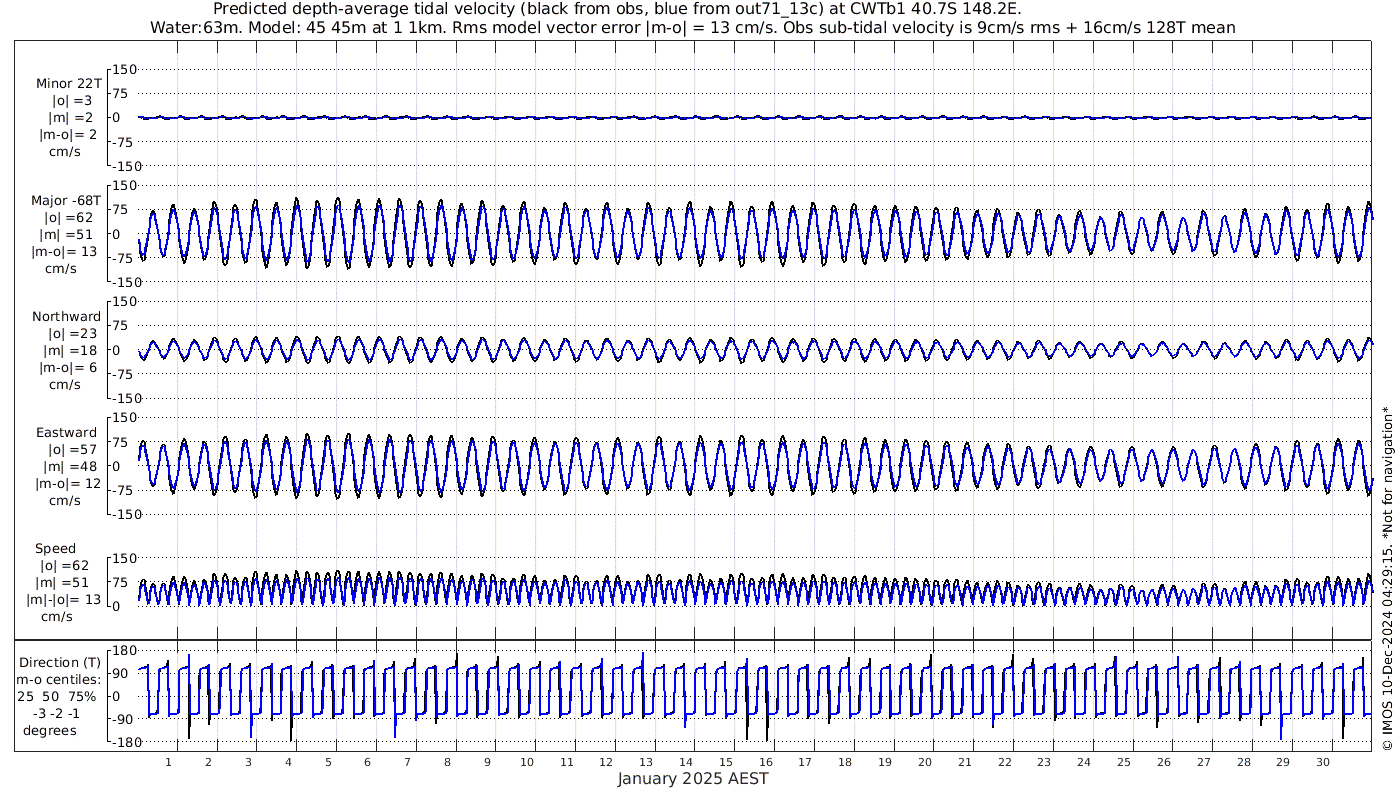
Task: Click '|m|-|o|= 13' in the Speed label
Action: [64, 599]
